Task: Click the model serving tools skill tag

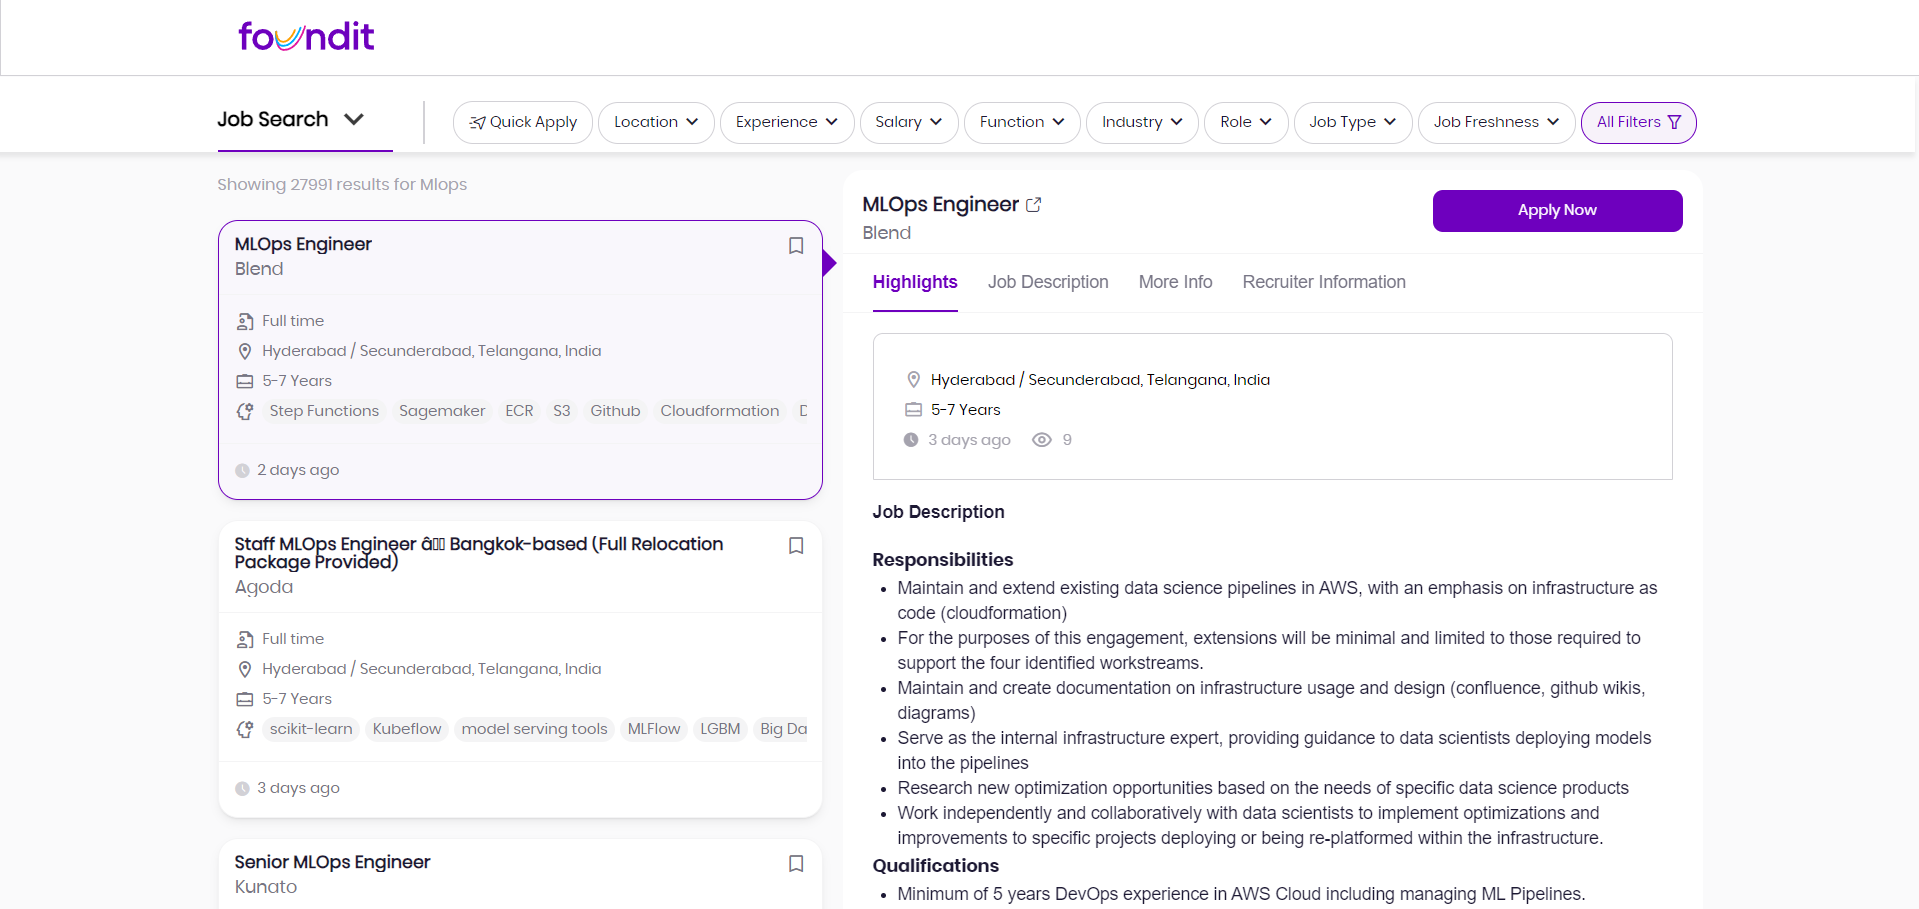Action: tap(535, 729)
